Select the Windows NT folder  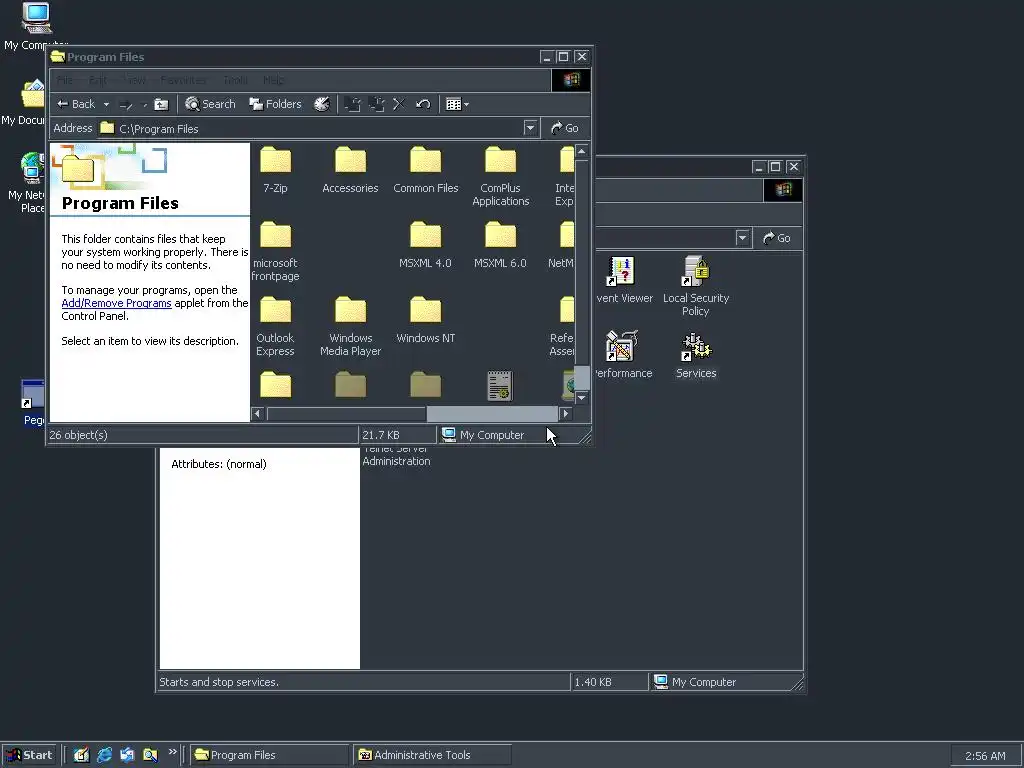tap(426, 321)
